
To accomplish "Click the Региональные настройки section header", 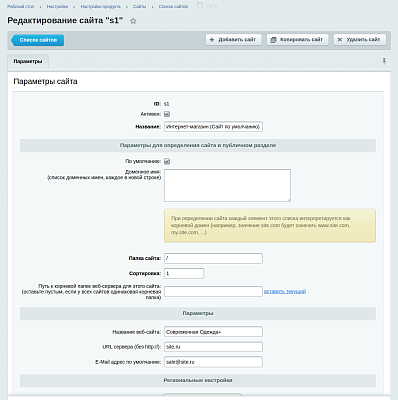I will coord(198,380).
